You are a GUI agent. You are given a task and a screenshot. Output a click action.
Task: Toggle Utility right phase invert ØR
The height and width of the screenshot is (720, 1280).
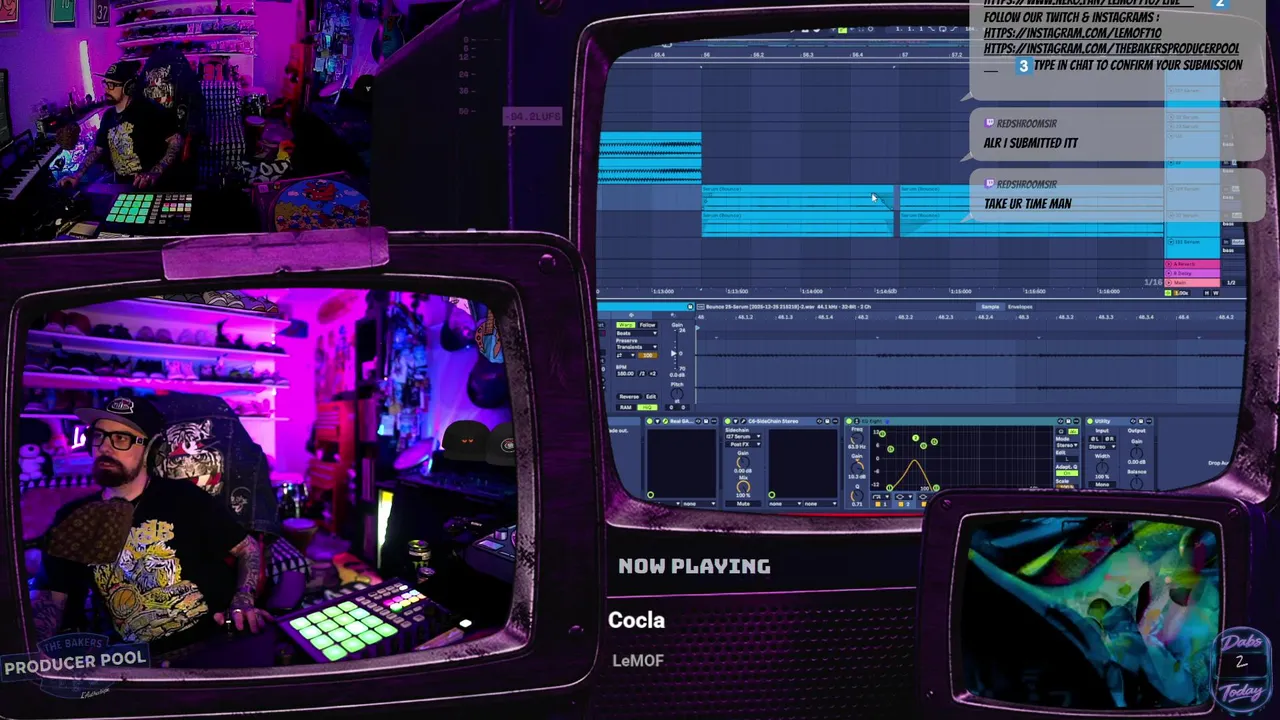1110,439
